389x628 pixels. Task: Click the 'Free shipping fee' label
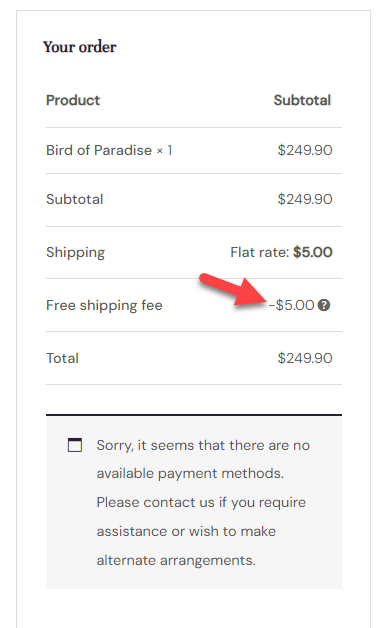pyautogui.click(x=104, y=306)
